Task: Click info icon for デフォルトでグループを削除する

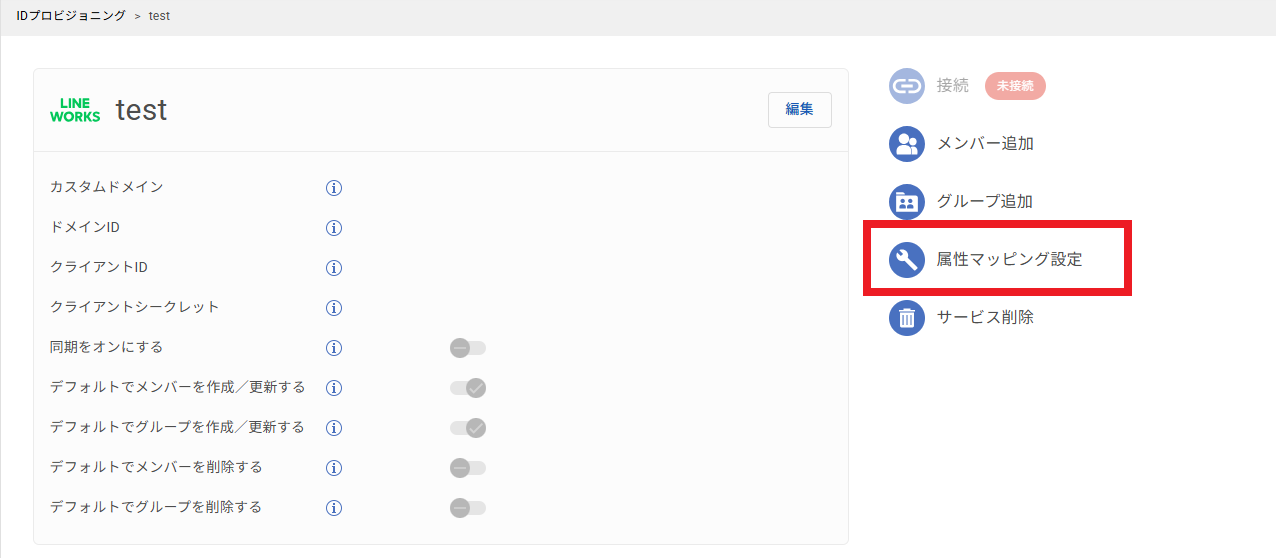Action: coord(334,508)
